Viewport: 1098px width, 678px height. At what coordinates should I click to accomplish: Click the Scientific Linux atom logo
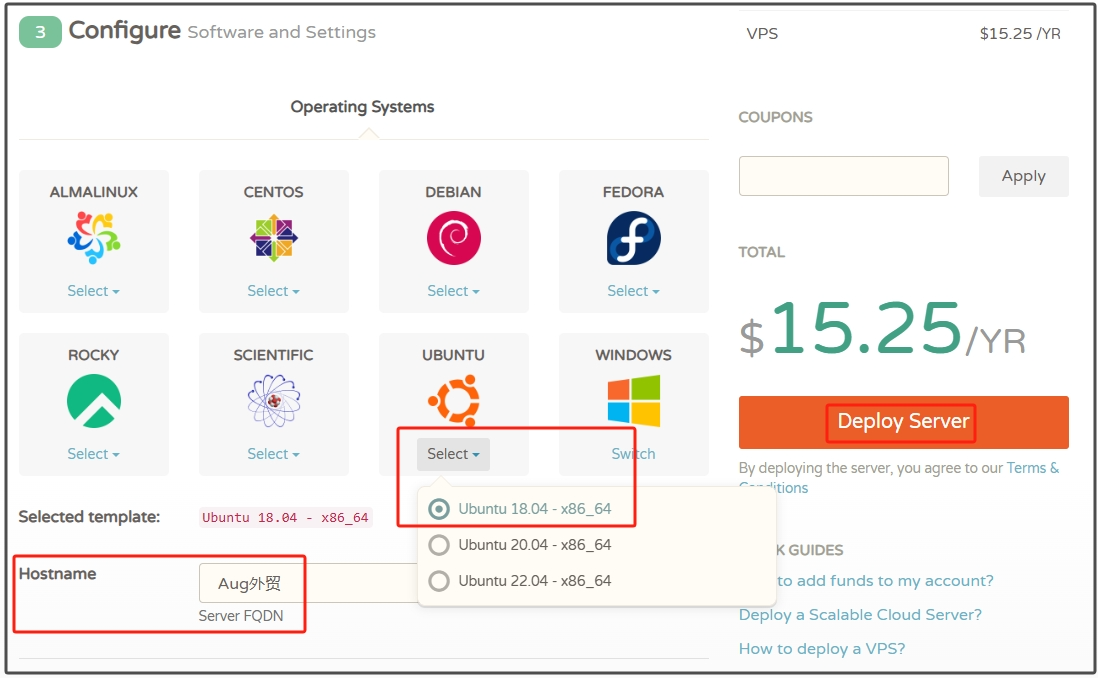click(274, 401)
